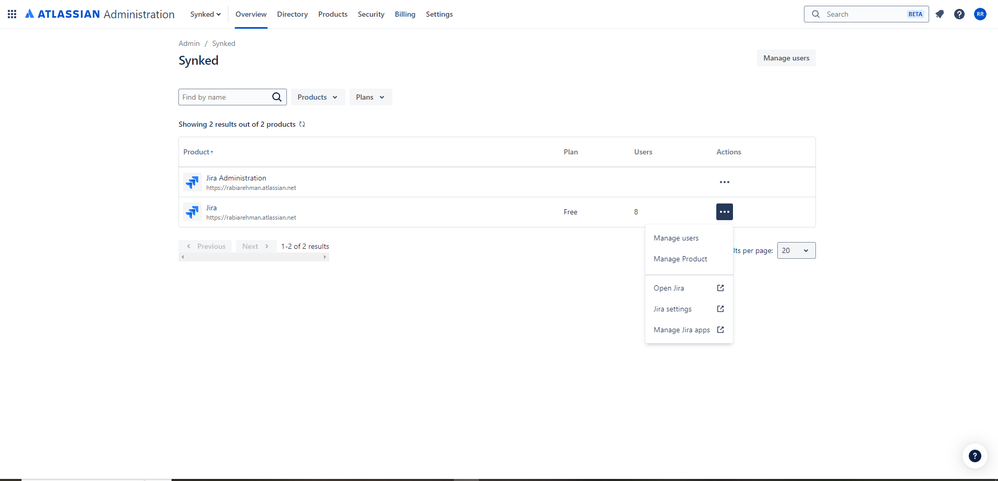Click the Jira Administration product icon
Viewport: 998px width, 481px height.
click(192, 183)
